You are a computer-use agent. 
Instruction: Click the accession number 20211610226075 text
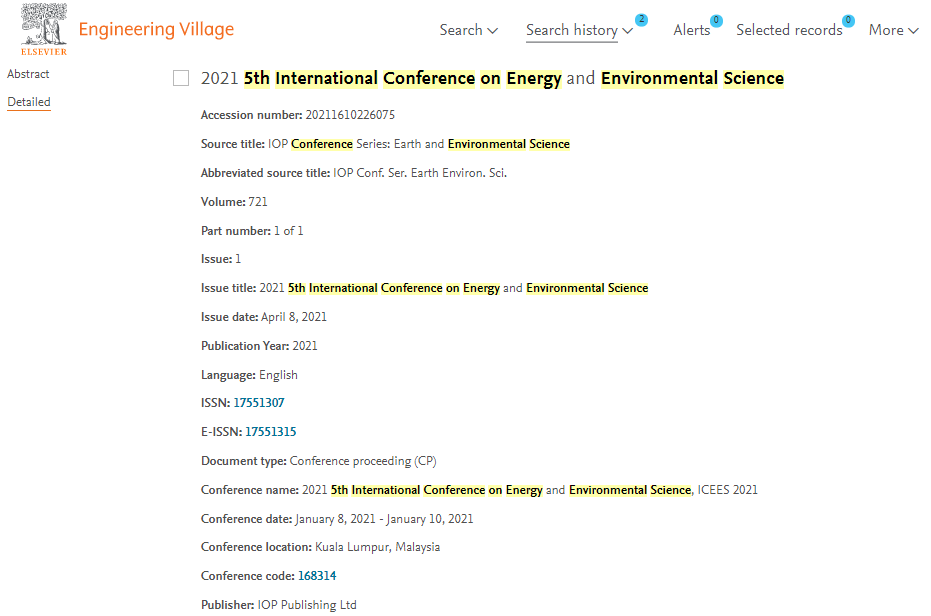point(350,115)
